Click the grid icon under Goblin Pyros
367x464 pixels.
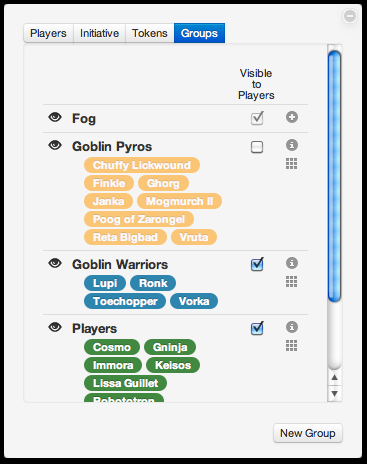[x=291, y=163]
